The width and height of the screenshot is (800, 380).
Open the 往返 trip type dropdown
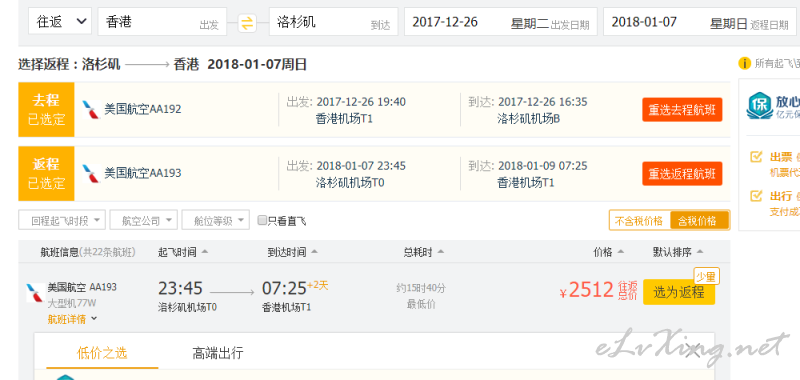[x=60, y=21]
